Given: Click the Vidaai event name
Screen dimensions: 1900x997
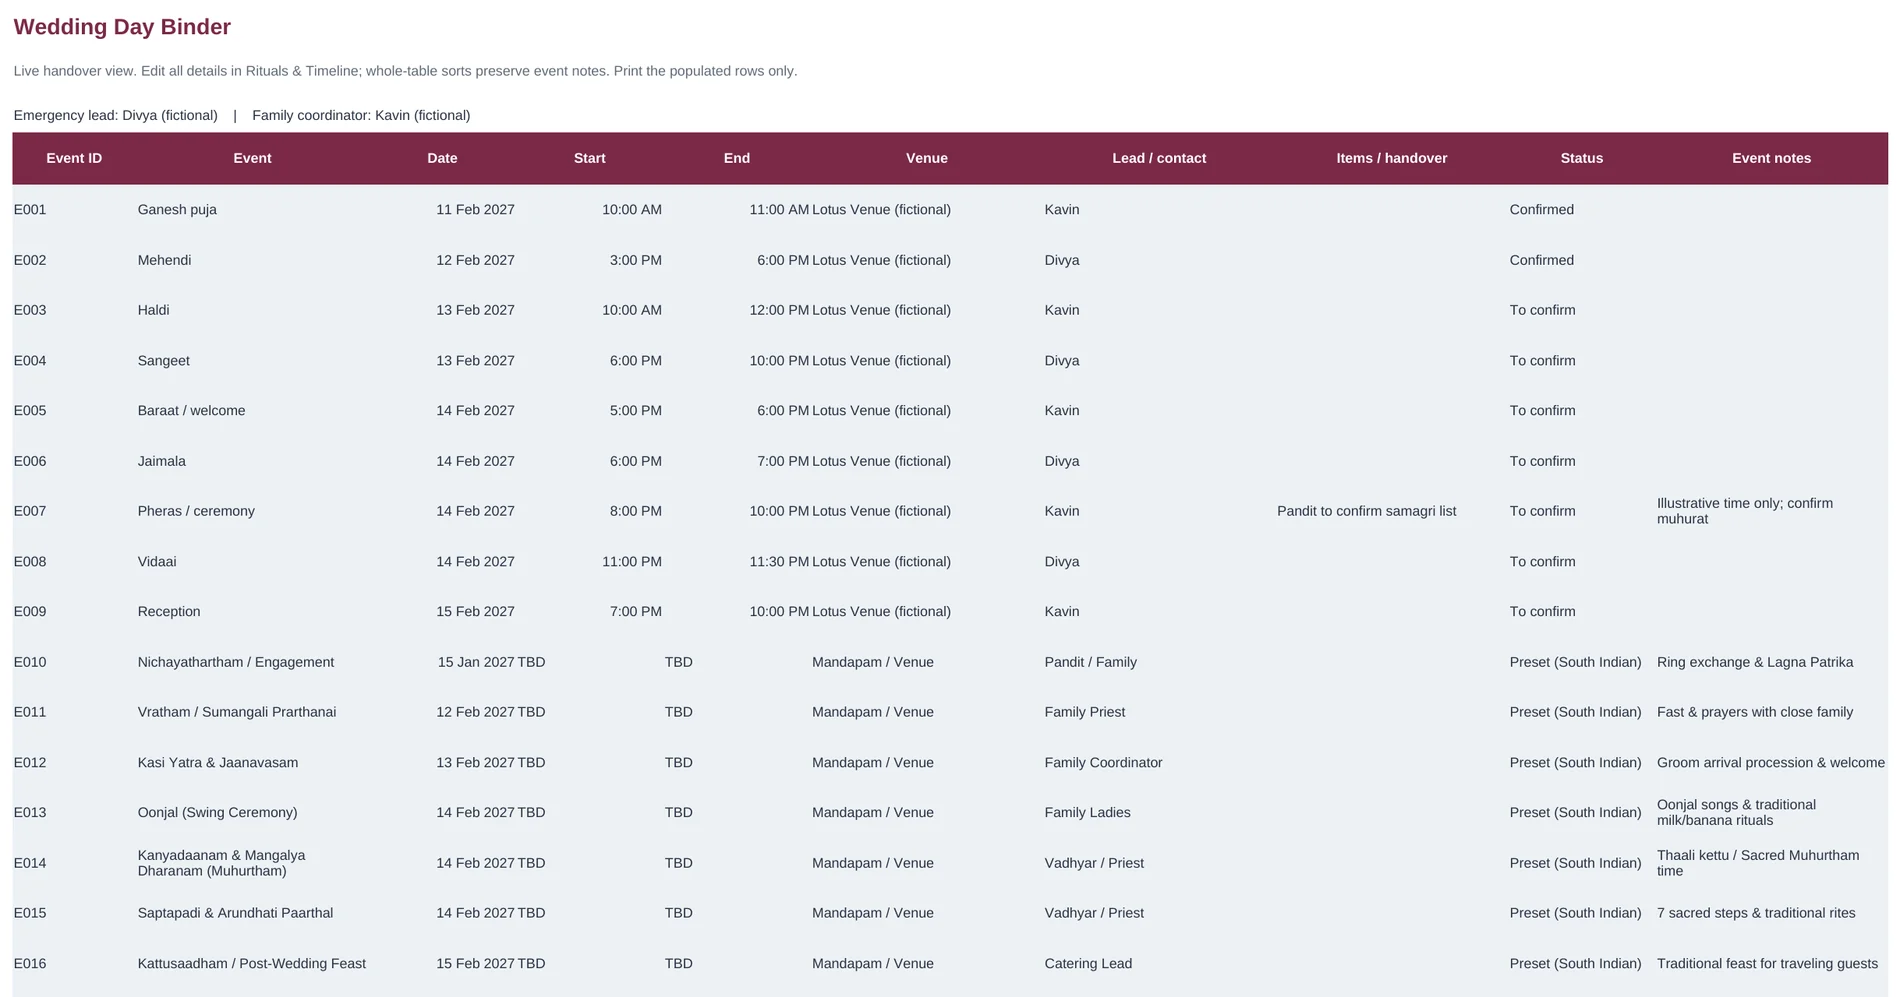Looking at the screenshot, I should 157,562.
